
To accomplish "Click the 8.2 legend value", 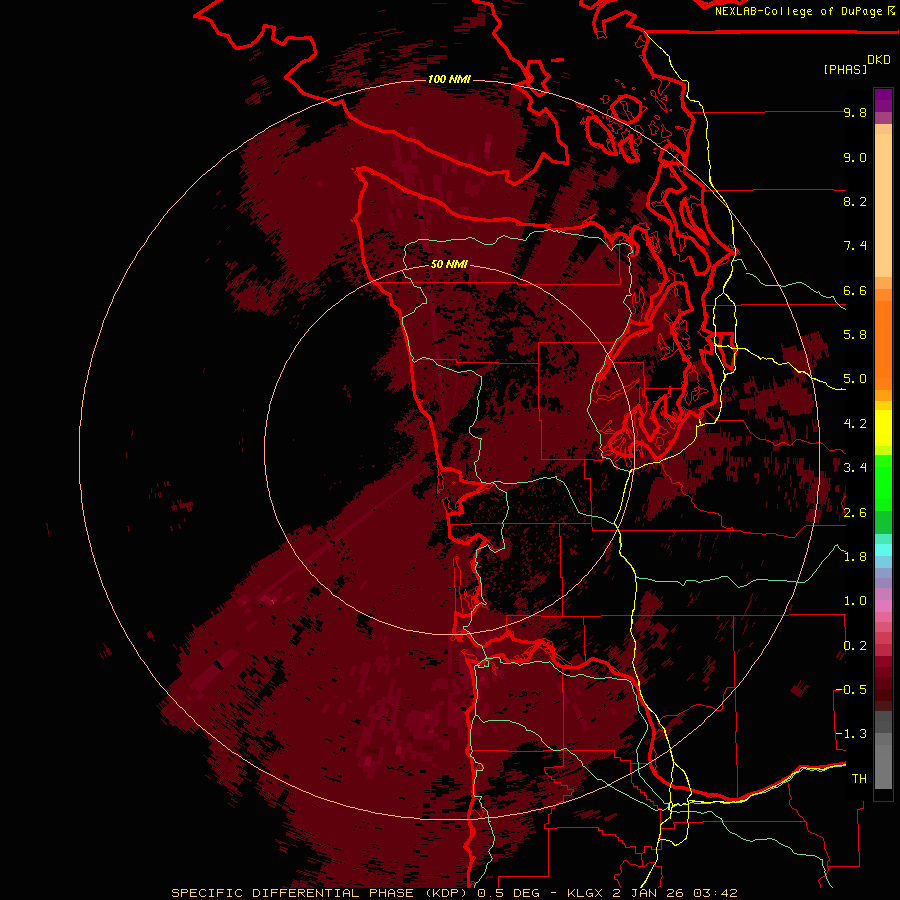I will 855,201.
